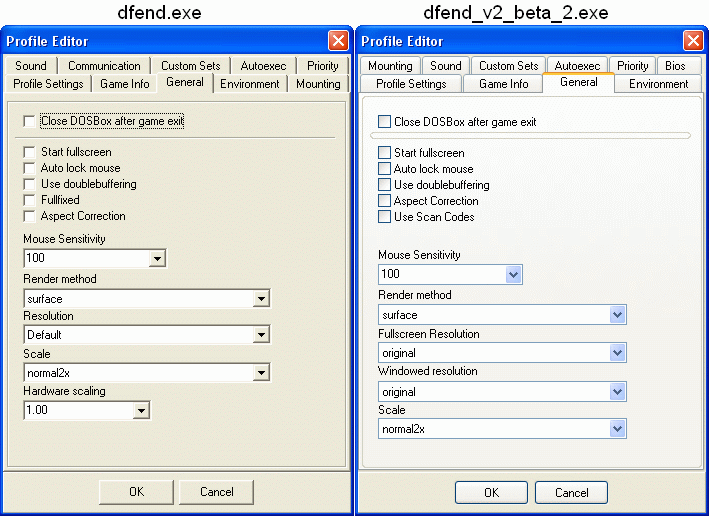
Task: Click the Hardware scaling 1.00 value field
Action: (x=79, y=411)
